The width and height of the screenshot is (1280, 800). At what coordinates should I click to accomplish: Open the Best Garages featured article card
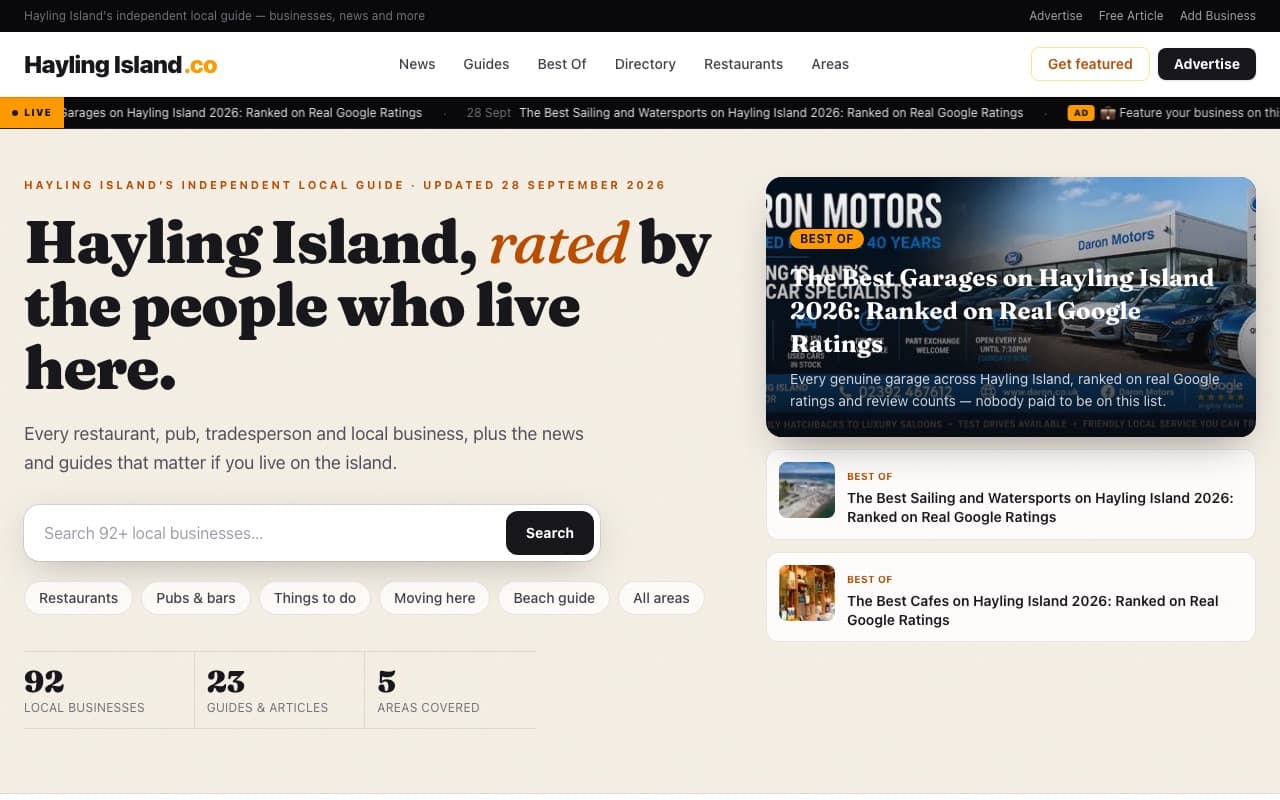tap(1011, 307)
